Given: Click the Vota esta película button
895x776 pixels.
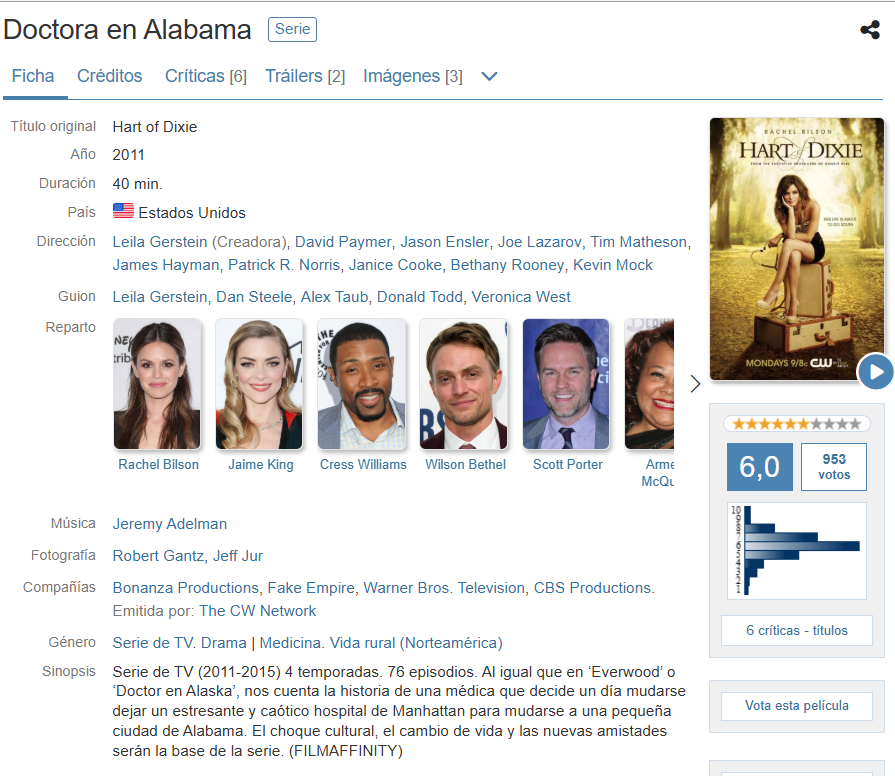Looking at the screenshot, I should tap(796, 706).
